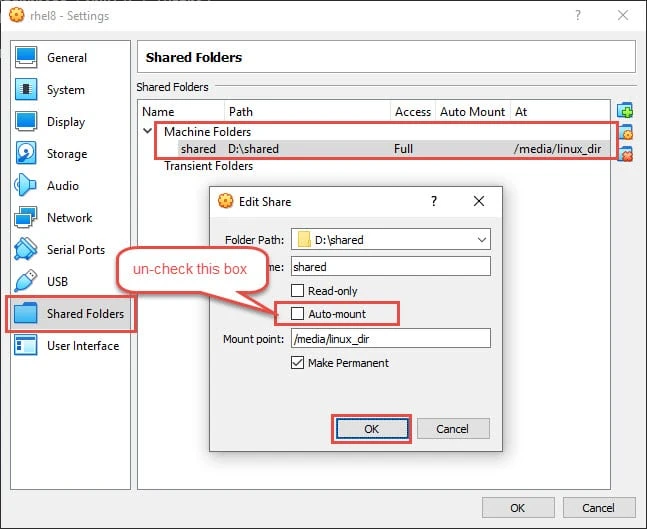Select the shared folder row D:\shared
647x529 pixels.
click(394, 149)
